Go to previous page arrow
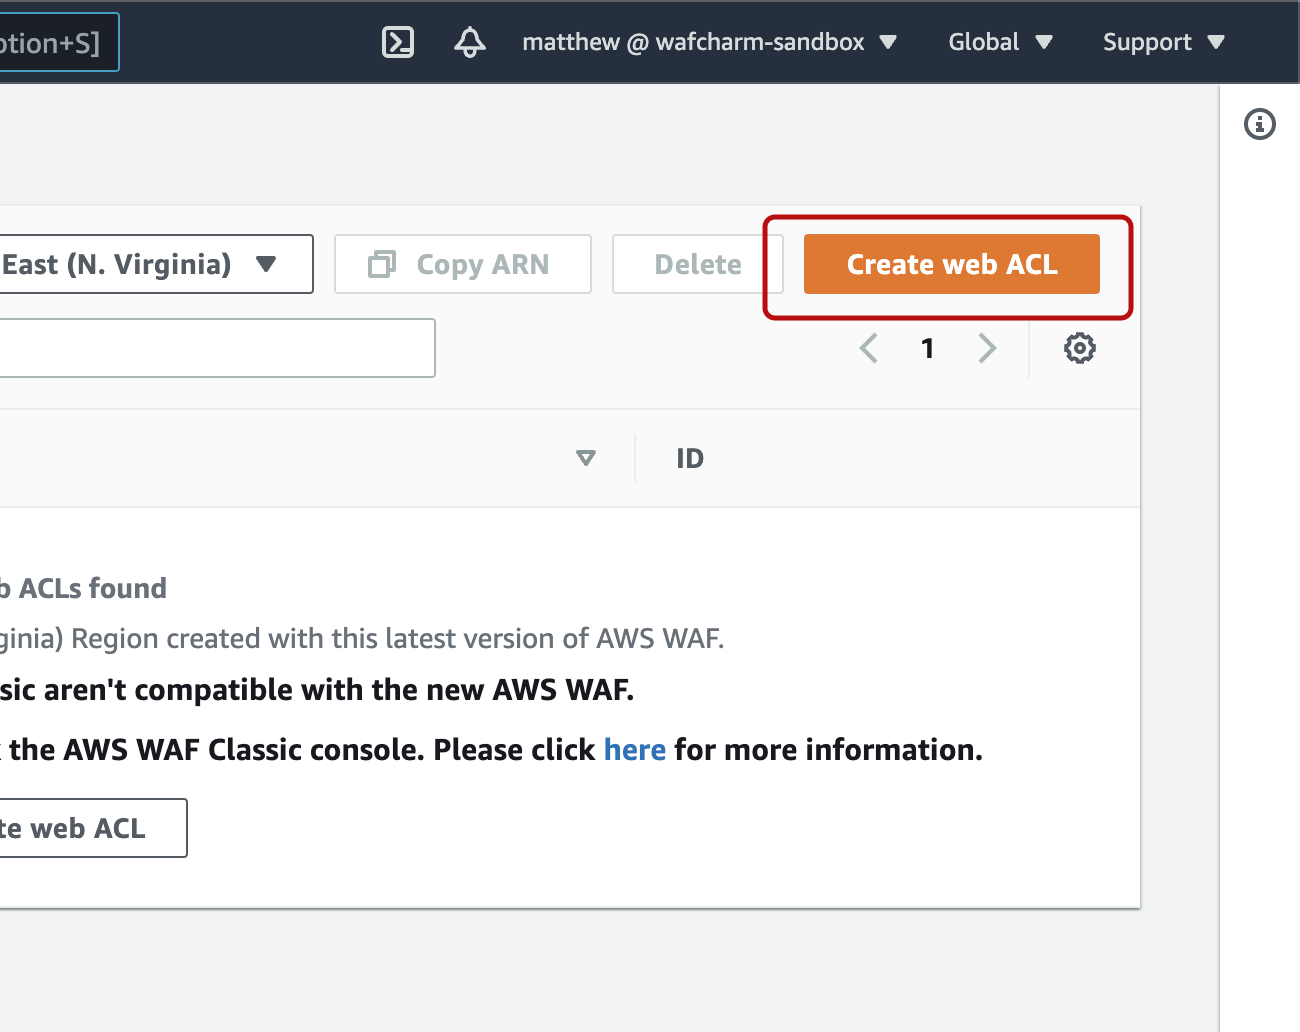The height and width of the screenshot is (1032, 1300). [x=868, y=348]
